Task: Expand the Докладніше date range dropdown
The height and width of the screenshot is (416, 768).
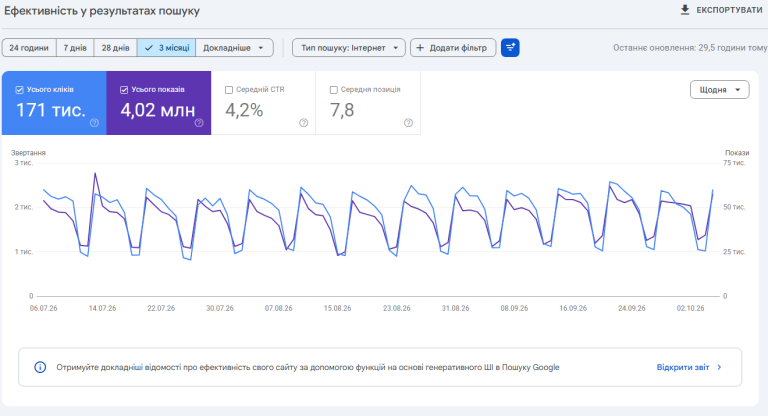Action: tap(234, 48)
